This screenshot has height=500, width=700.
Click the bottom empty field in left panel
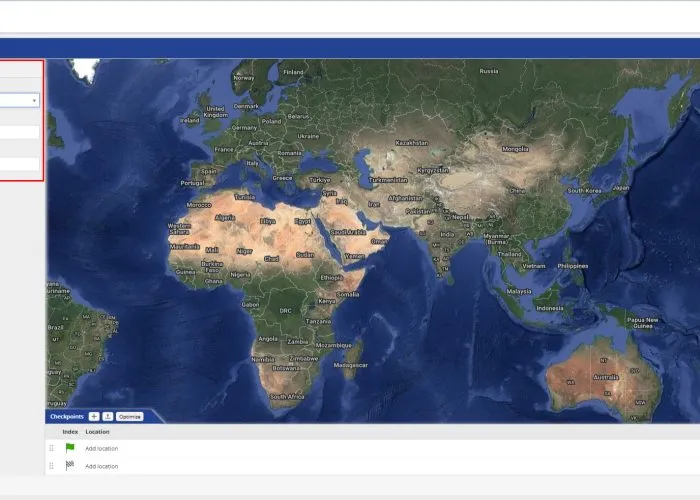point(19,164)
